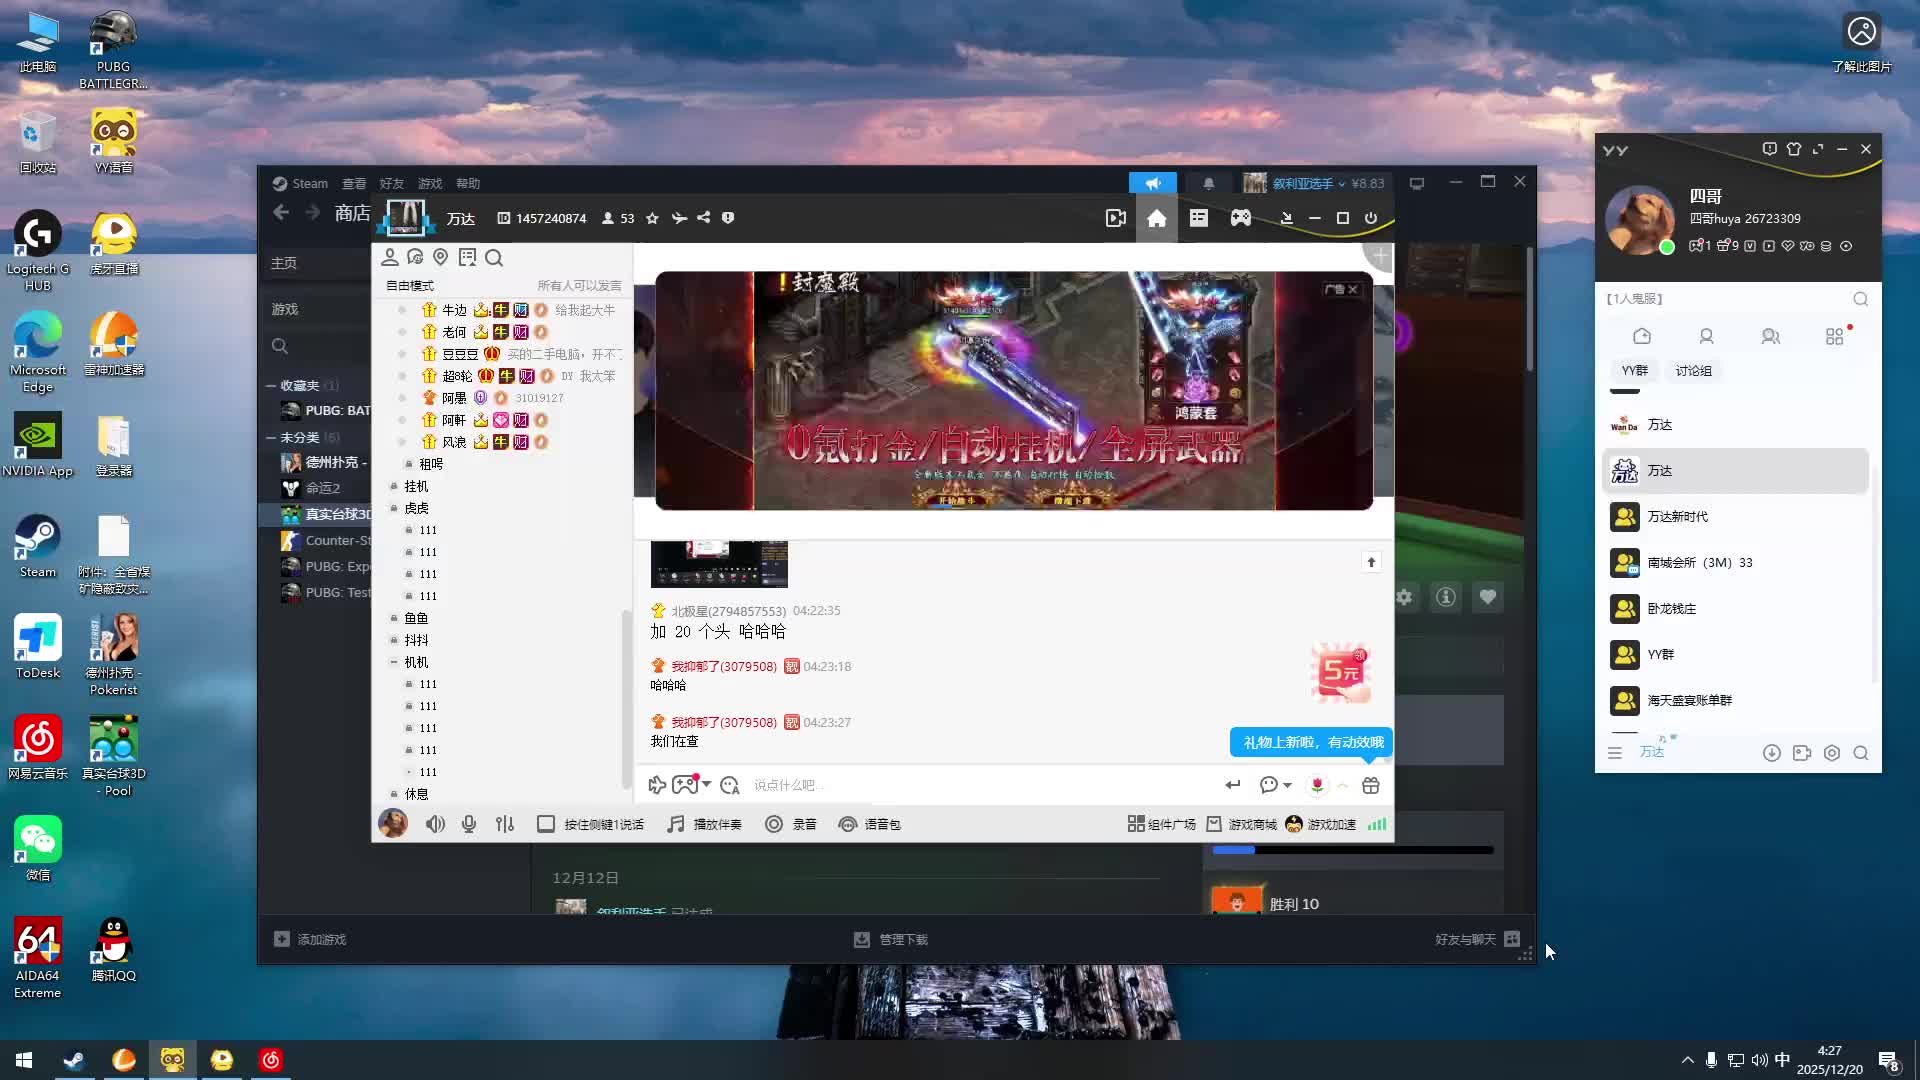
Task: Open 网易云音乐 from the taskbar
Action: point(271,1060)
